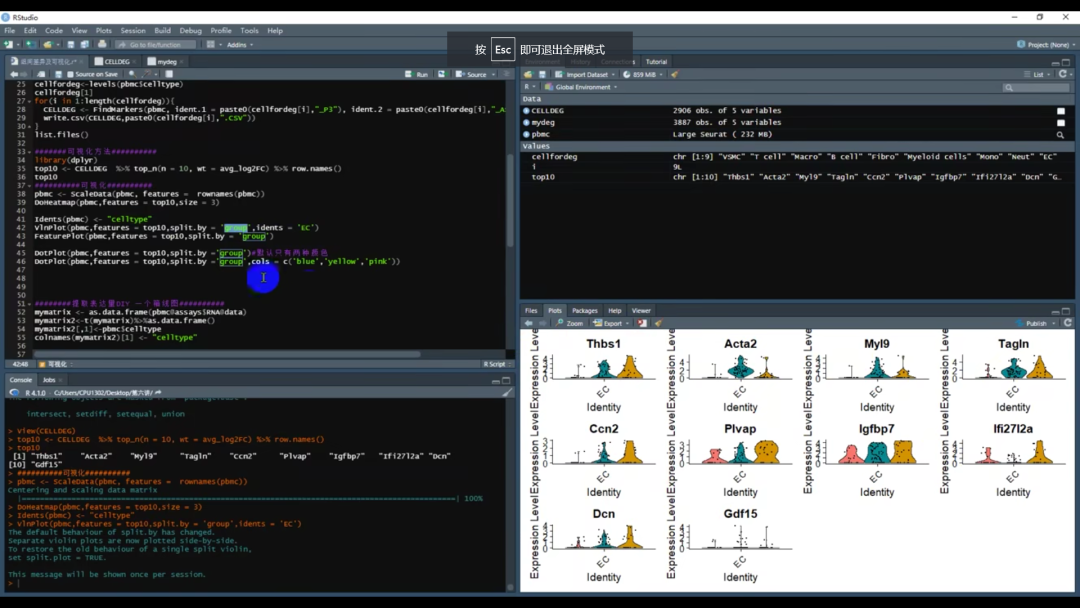This screenshot has height=608, width=1080.
Task: Open the Session menu
Action: coord(133,30)
